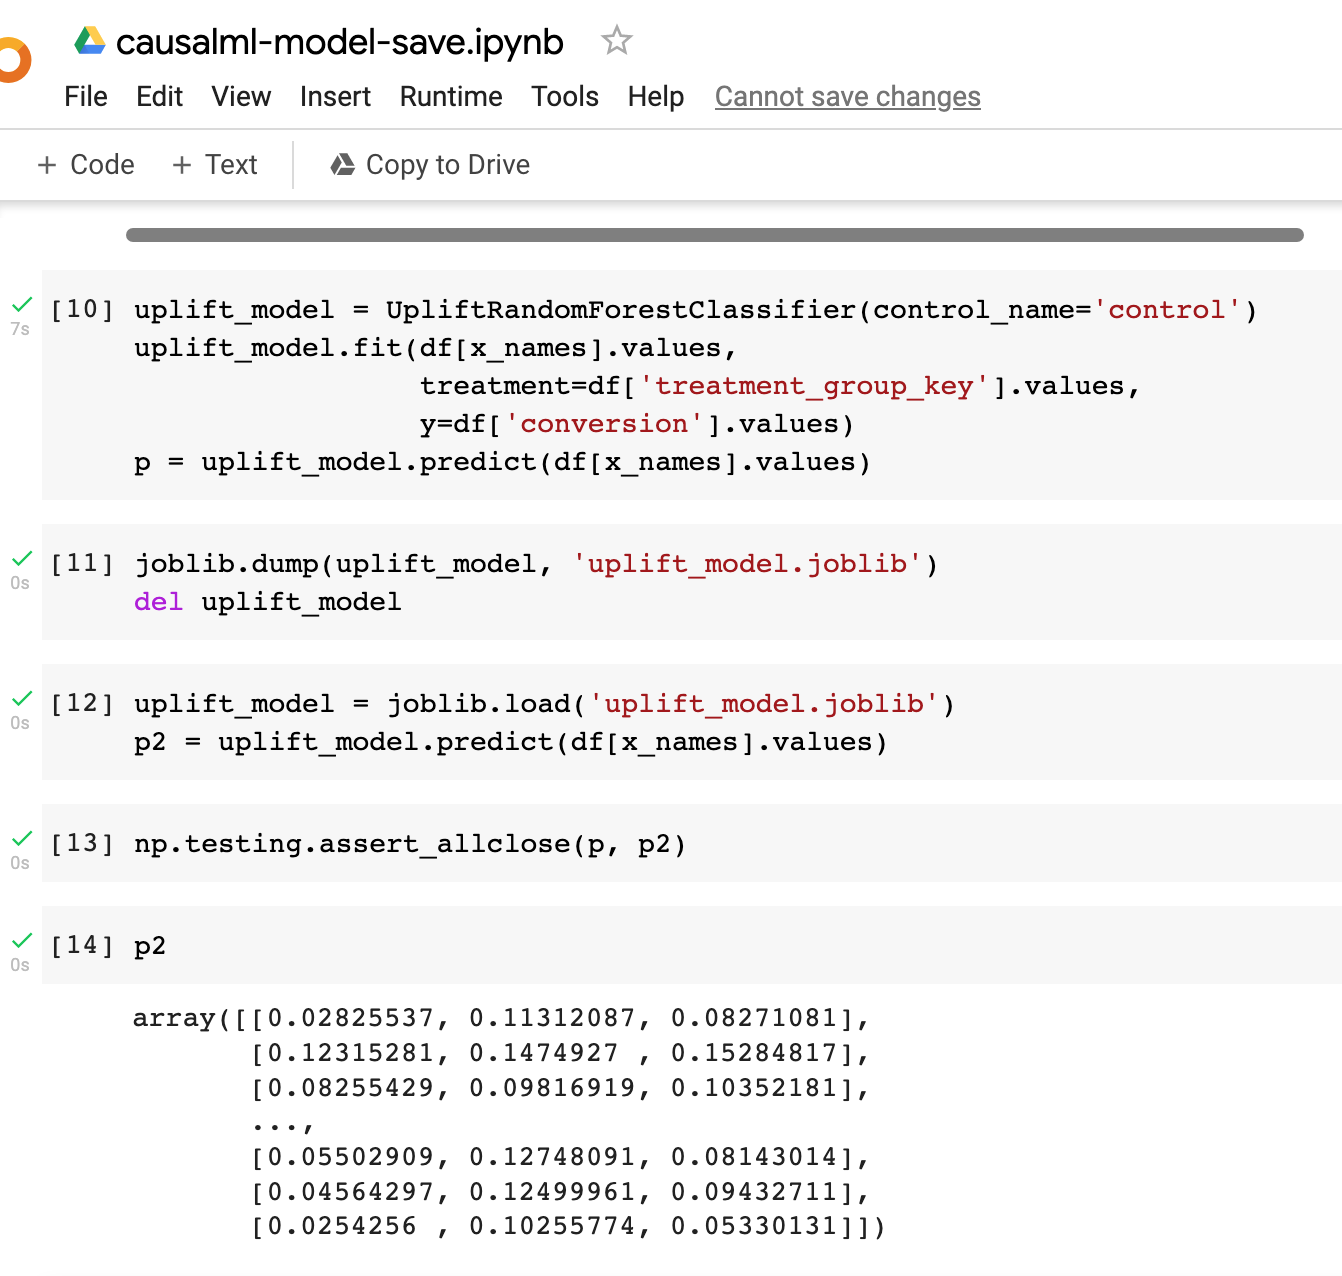Viewport: 1342px width, 1276px height.
Task: Click the plus icon next to Code
Action: click(48, 164)
